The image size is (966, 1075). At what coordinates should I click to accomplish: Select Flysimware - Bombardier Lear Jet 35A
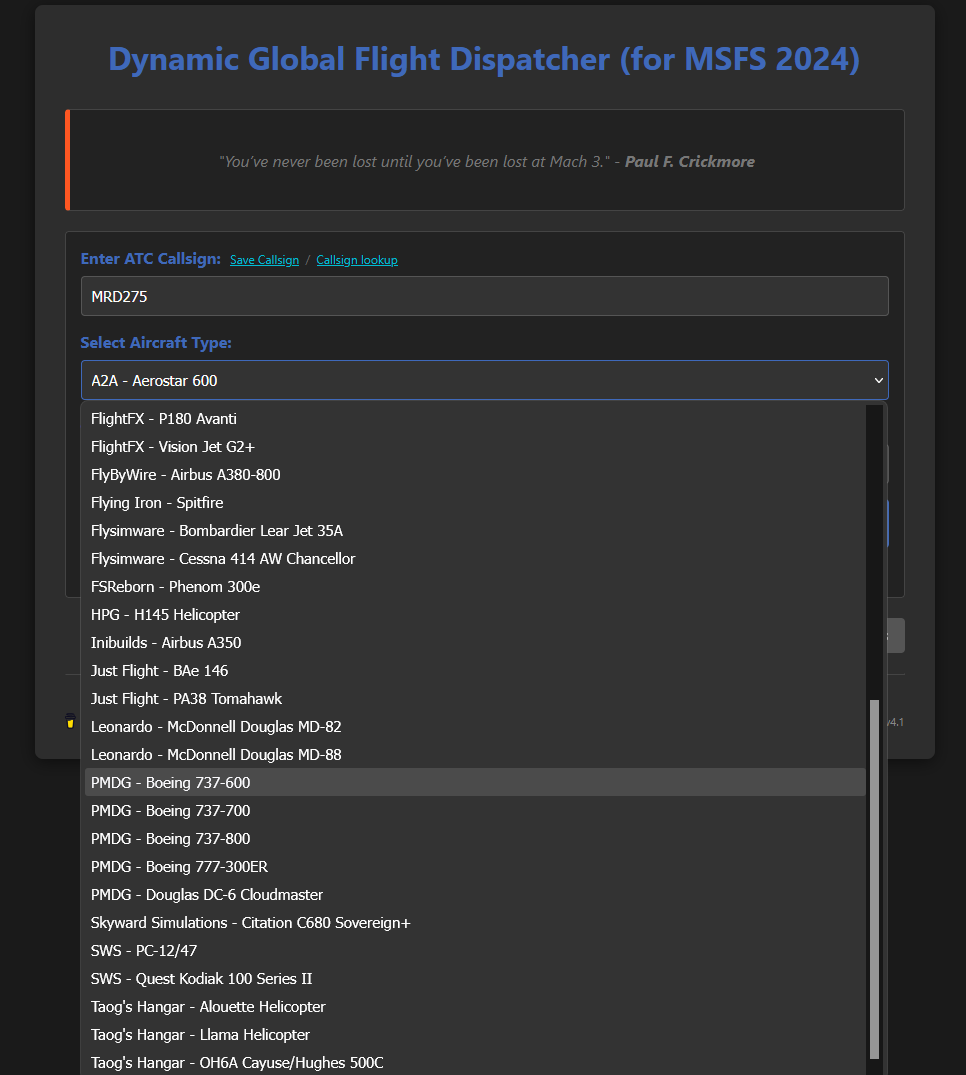tap(475, 531)
